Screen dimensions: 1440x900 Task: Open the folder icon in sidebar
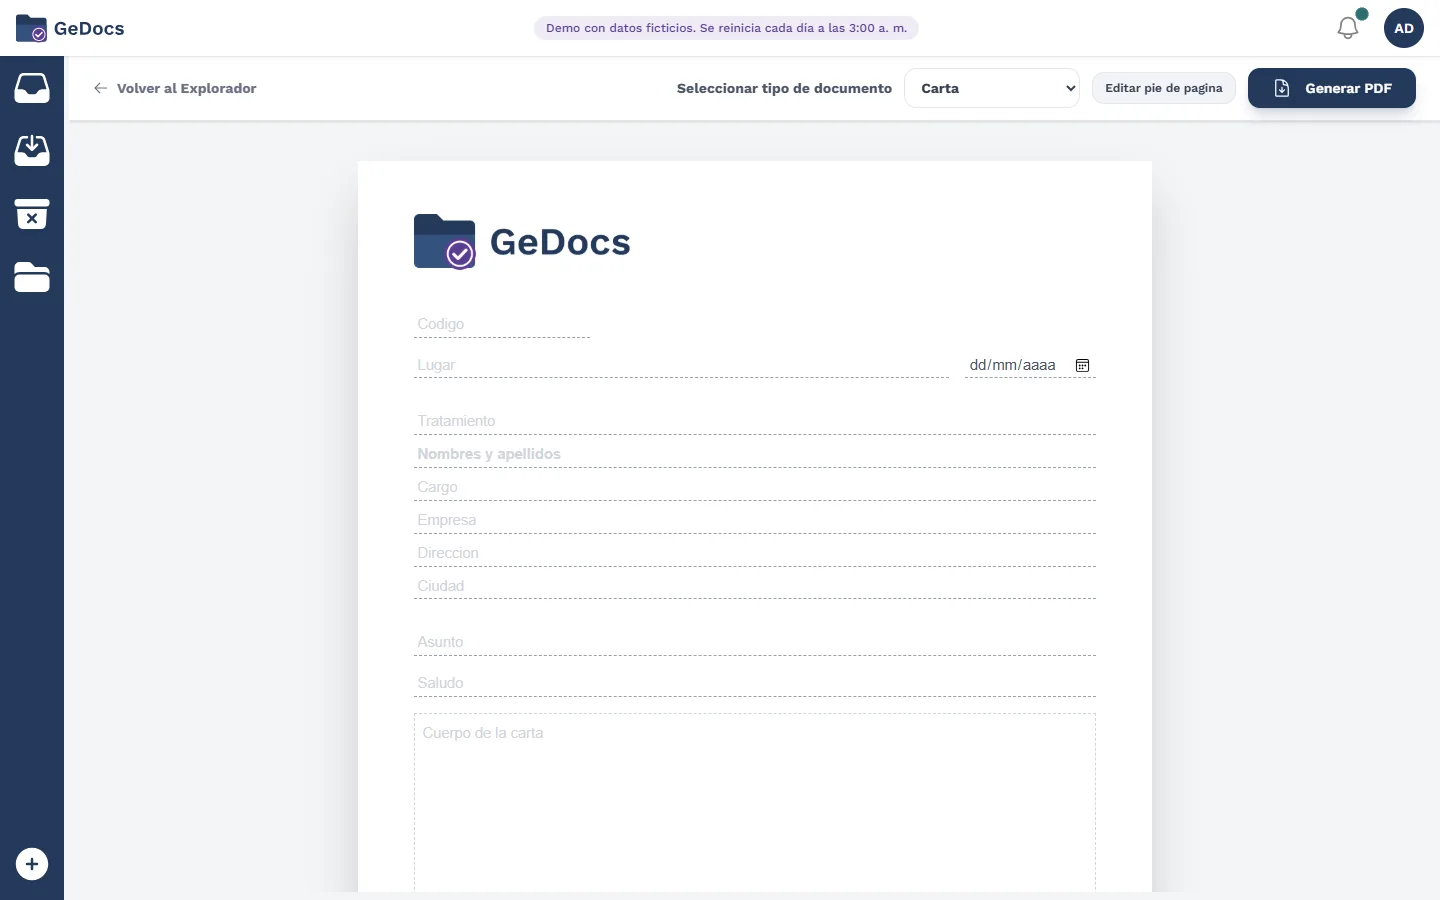32,277
